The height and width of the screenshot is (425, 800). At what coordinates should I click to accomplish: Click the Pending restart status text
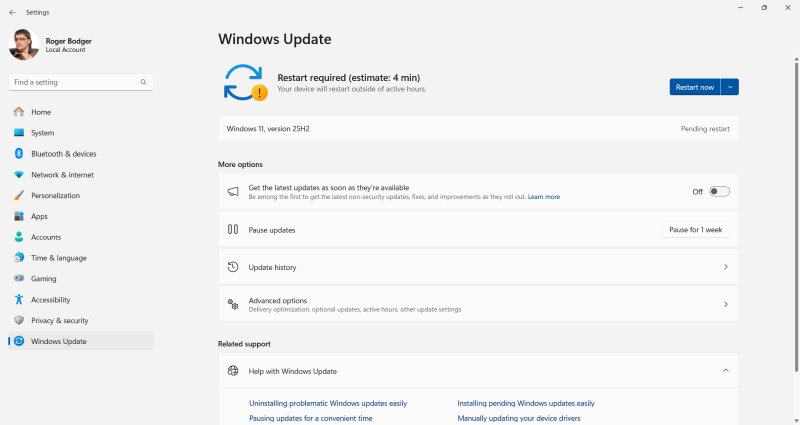(705, 129)
